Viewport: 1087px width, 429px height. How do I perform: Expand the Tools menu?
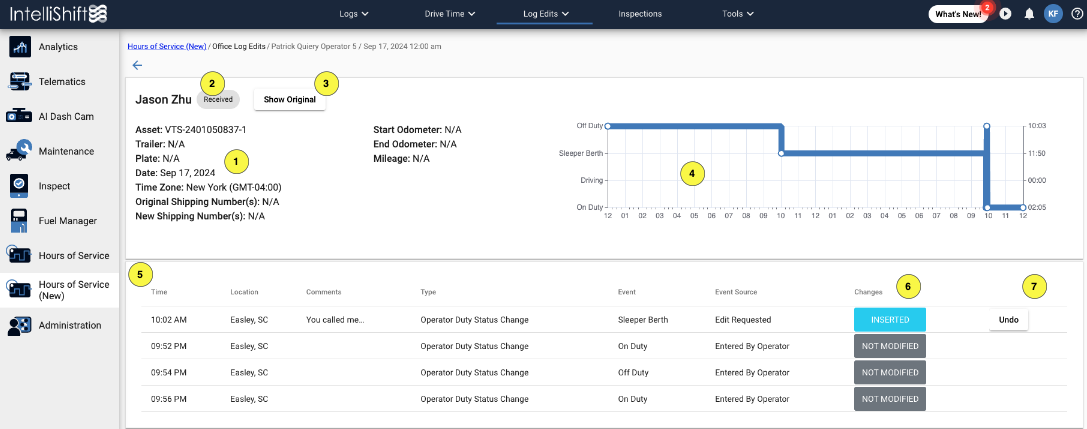click(738, 14)
